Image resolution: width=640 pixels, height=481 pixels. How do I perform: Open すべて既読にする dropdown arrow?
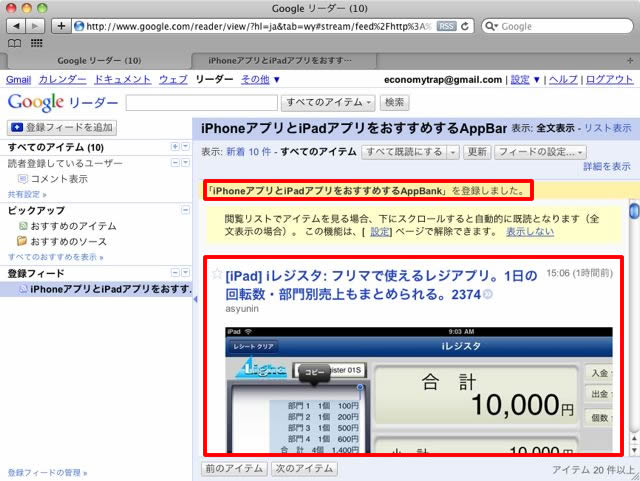(x=453, y=152)
